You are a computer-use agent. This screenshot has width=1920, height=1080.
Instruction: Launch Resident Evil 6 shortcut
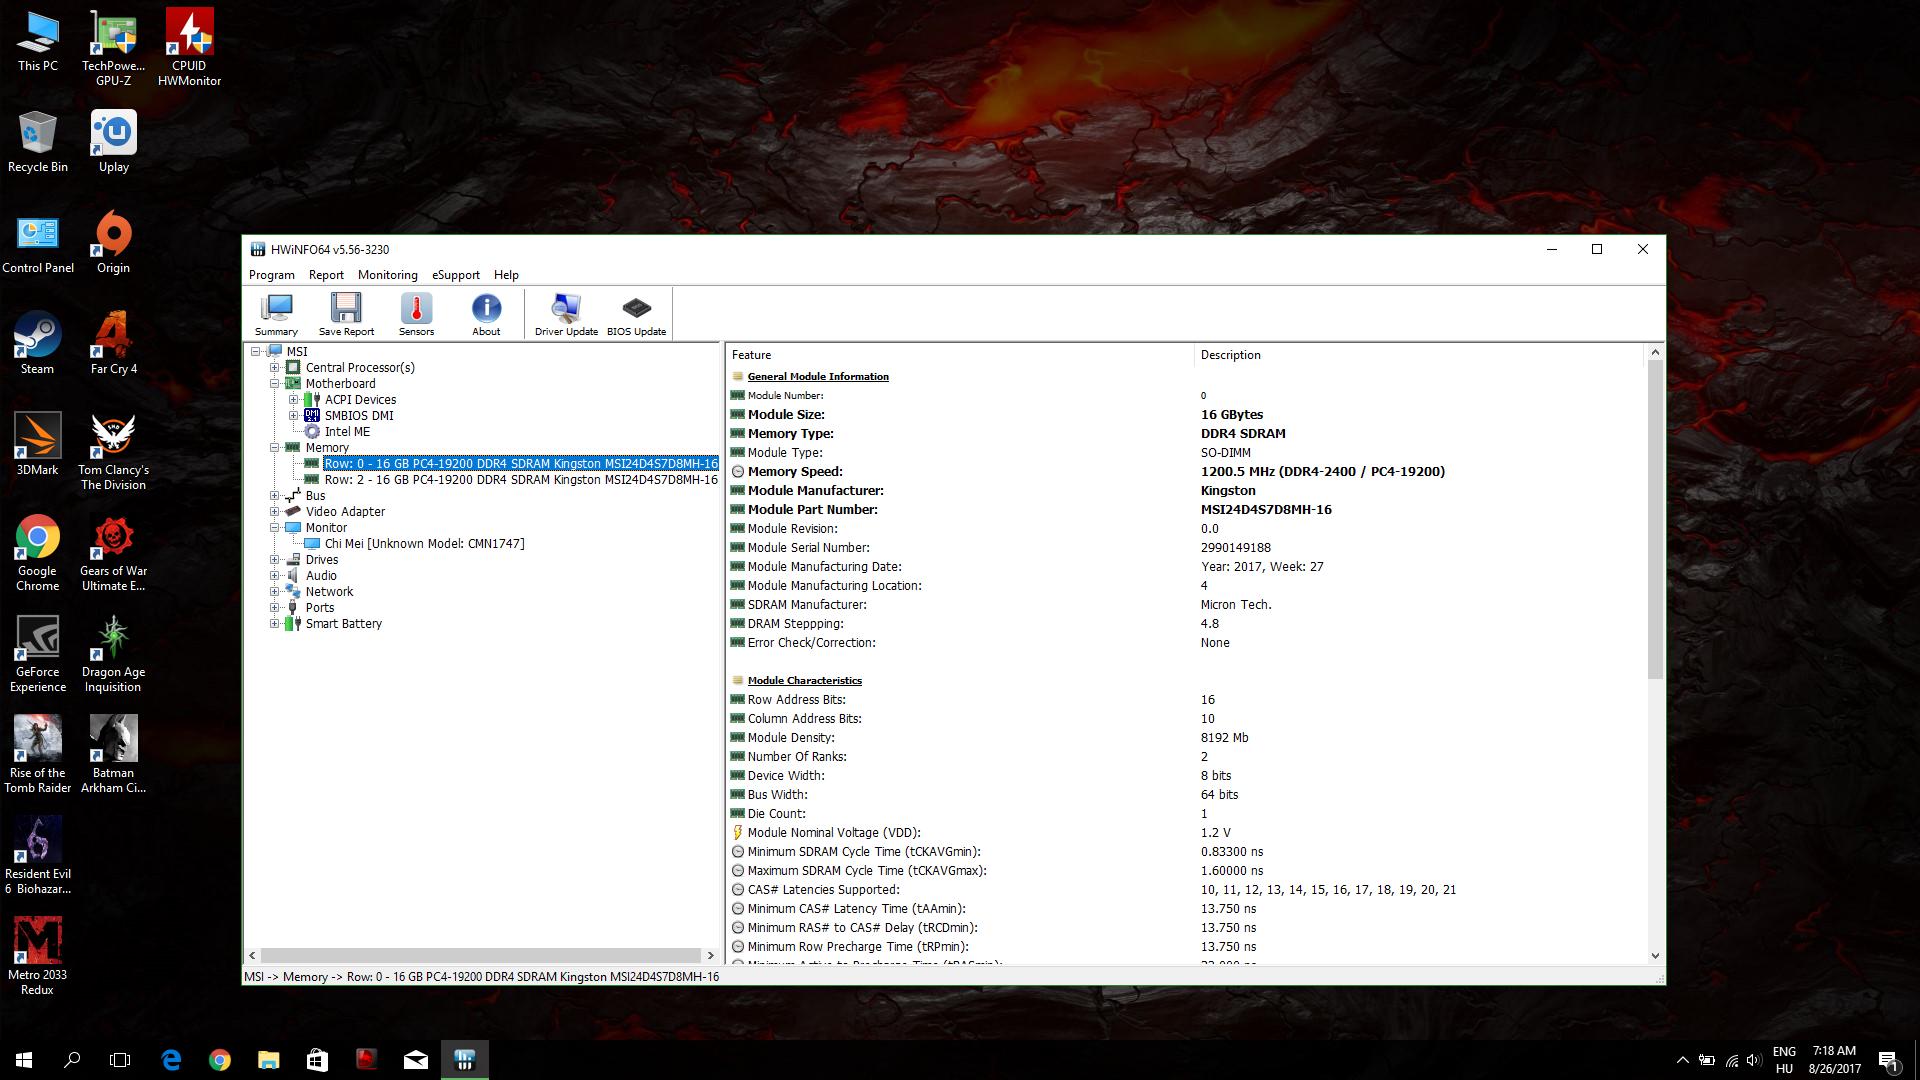point(38,856)
